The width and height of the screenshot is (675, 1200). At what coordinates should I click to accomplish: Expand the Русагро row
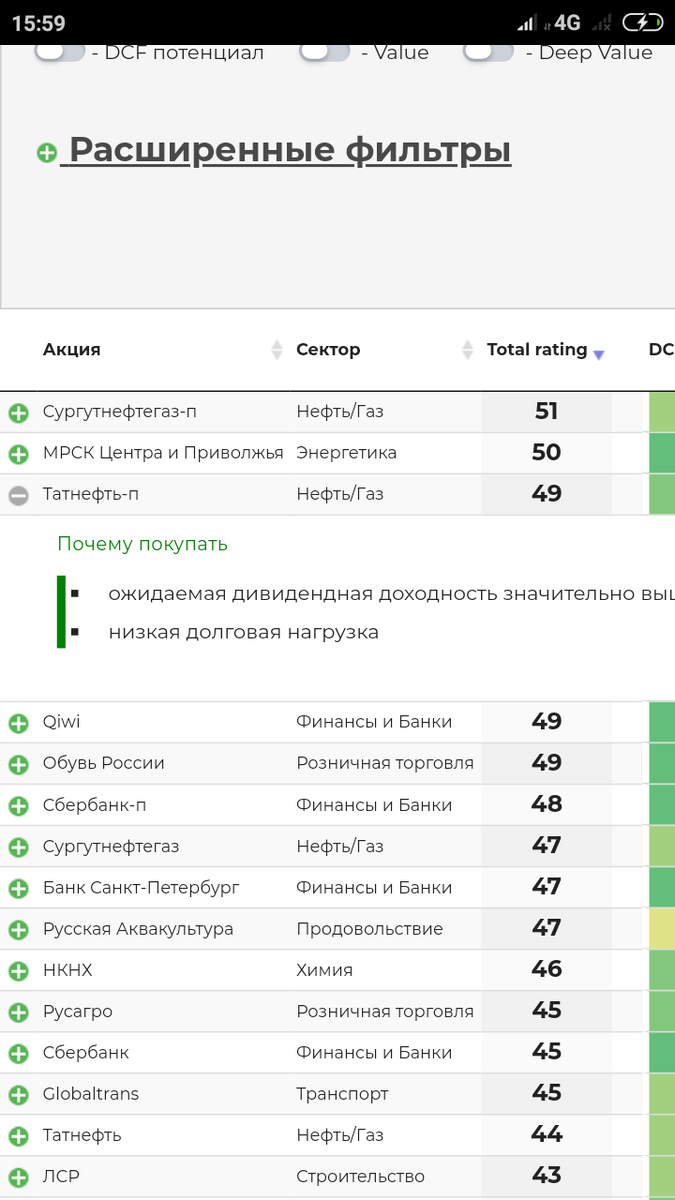click(x=18, y=1013)
